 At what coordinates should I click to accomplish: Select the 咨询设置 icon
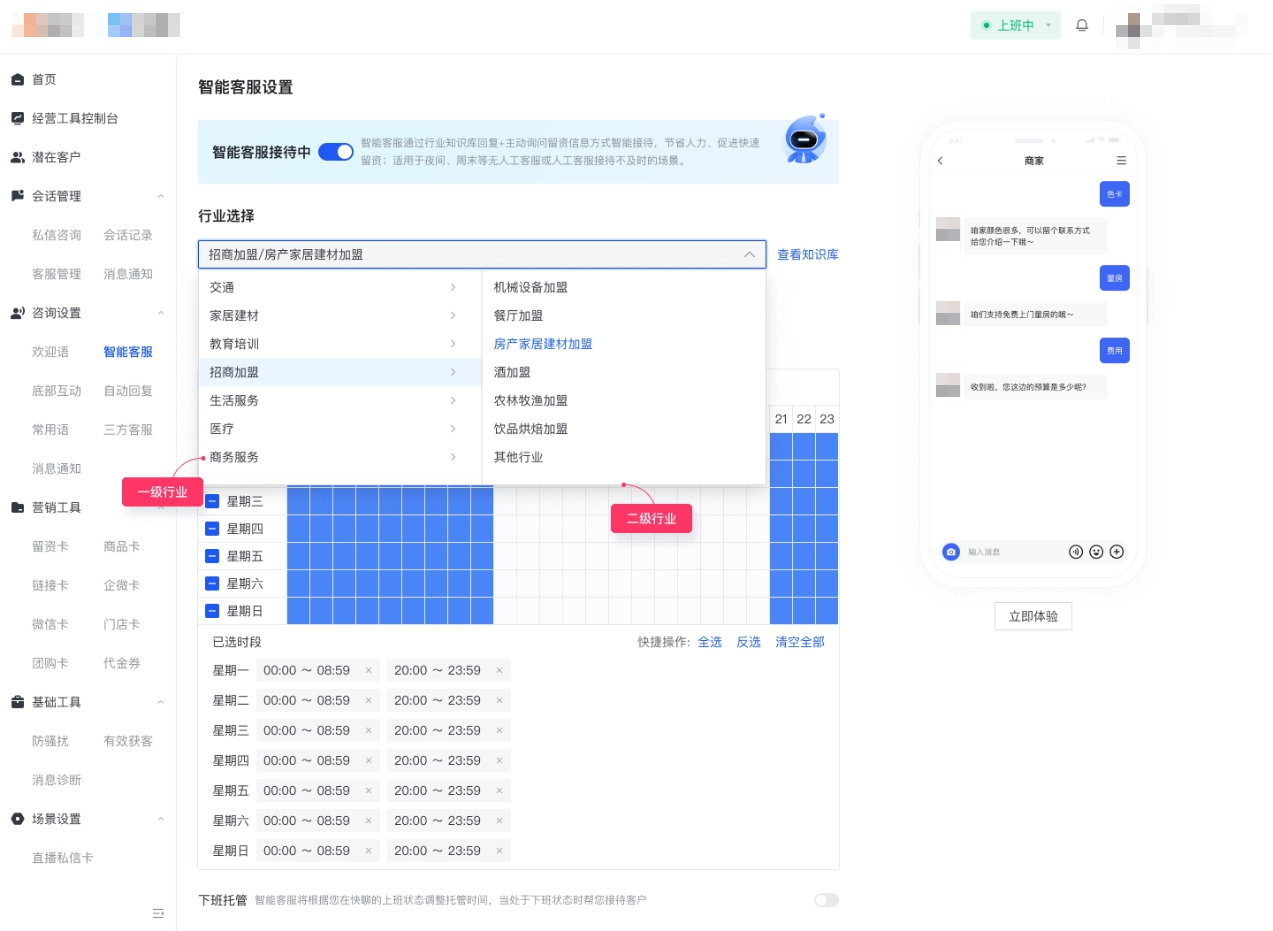pyautogui.click(x=17, y=313)
